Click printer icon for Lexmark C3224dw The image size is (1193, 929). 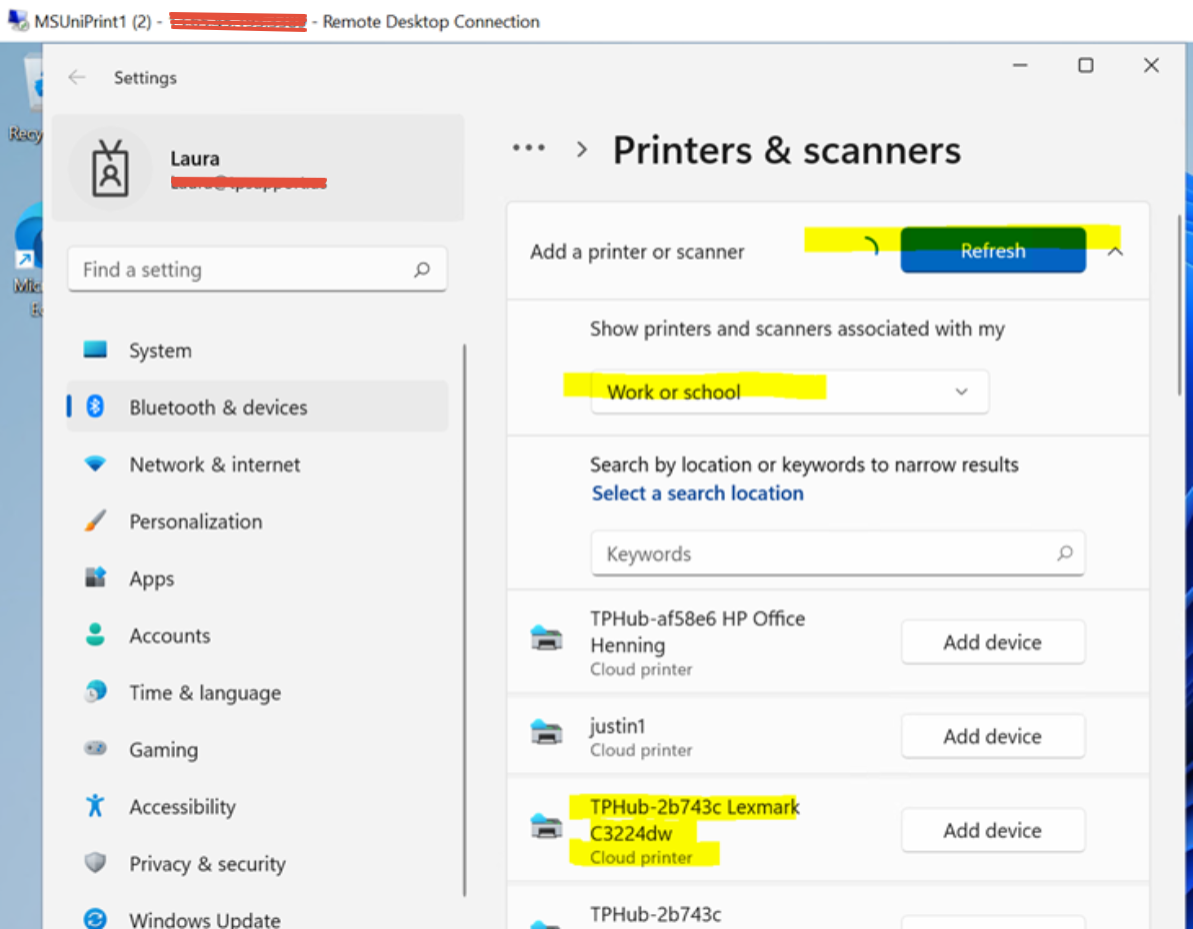click(x=546, y=826)
